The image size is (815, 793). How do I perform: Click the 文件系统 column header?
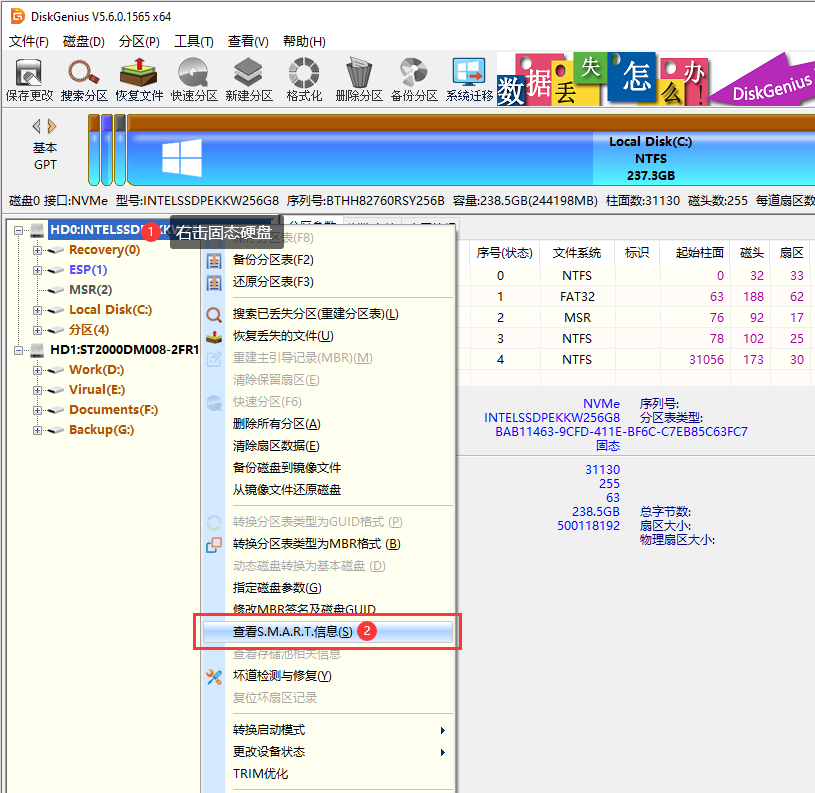coord(576,253)
